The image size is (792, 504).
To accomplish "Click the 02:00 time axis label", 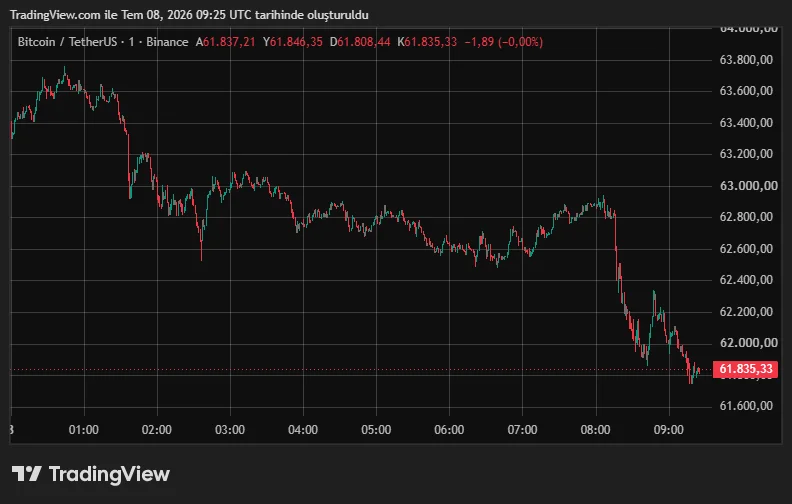I will pyautogui.click(x=157, y=430).
